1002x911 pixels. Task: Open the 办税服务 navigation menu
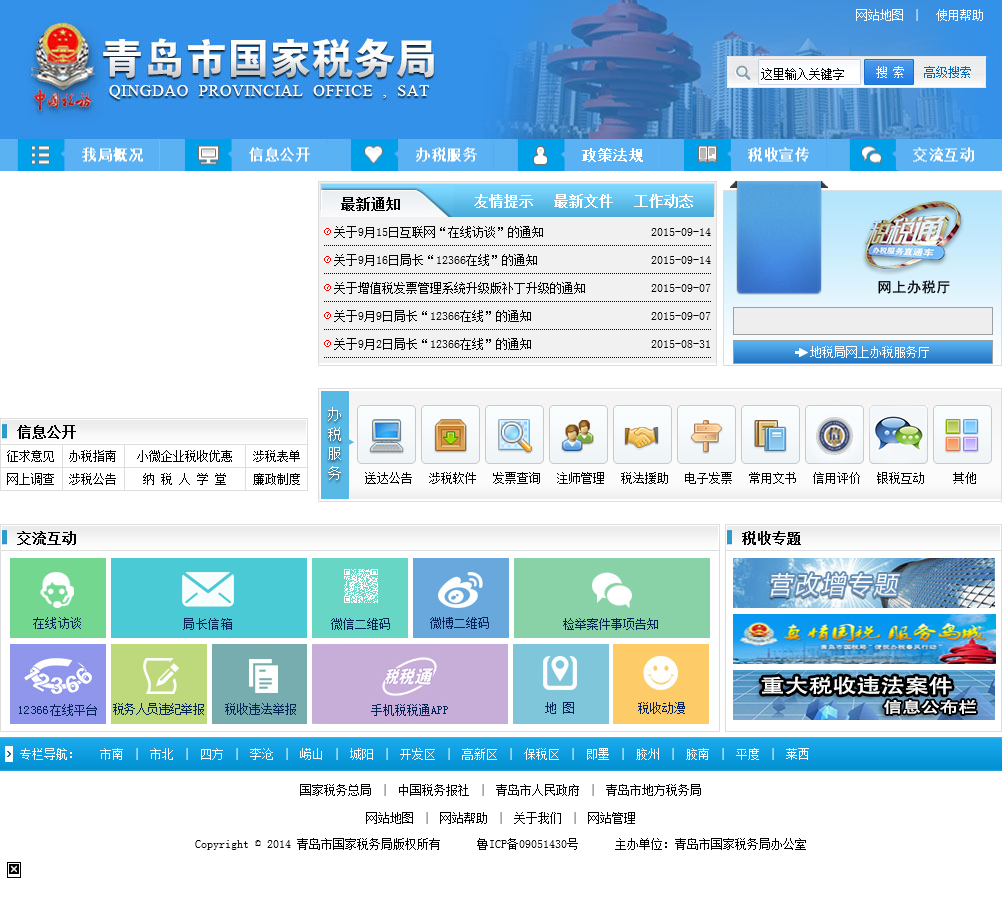[x=445, y=155]
